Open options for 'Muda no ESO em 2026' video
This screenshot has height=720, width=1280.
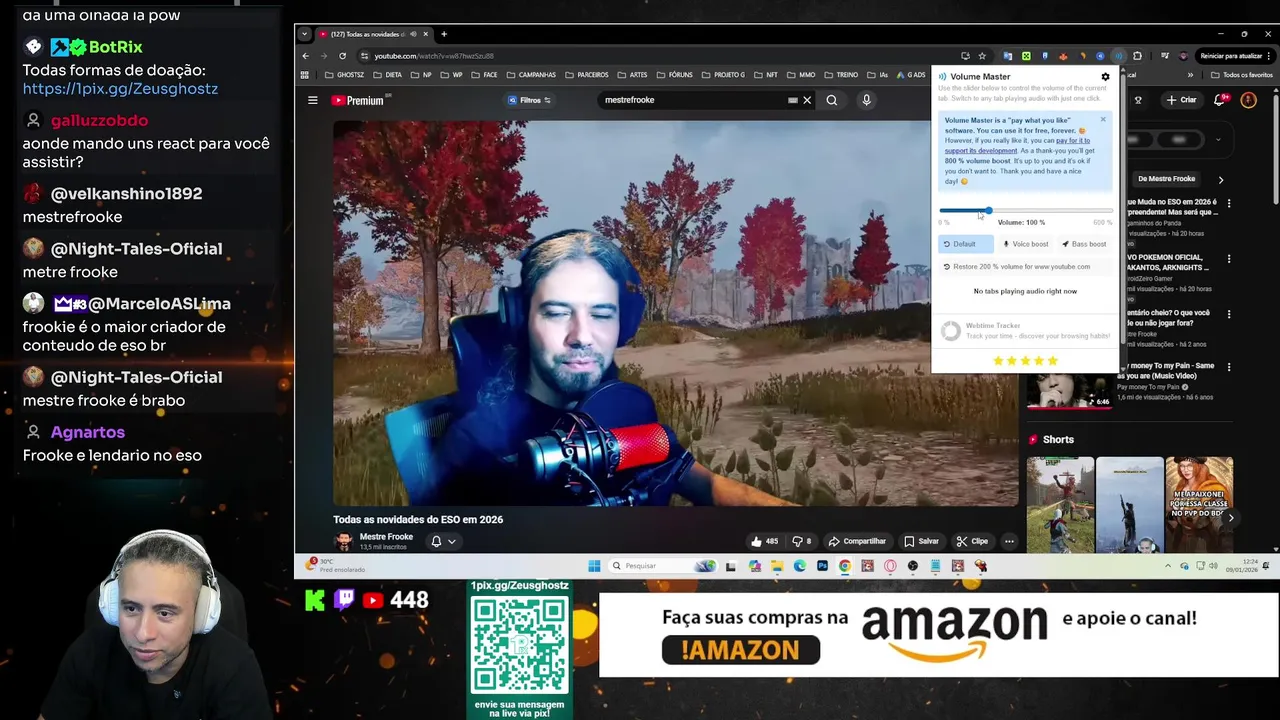click(1229, 203)
